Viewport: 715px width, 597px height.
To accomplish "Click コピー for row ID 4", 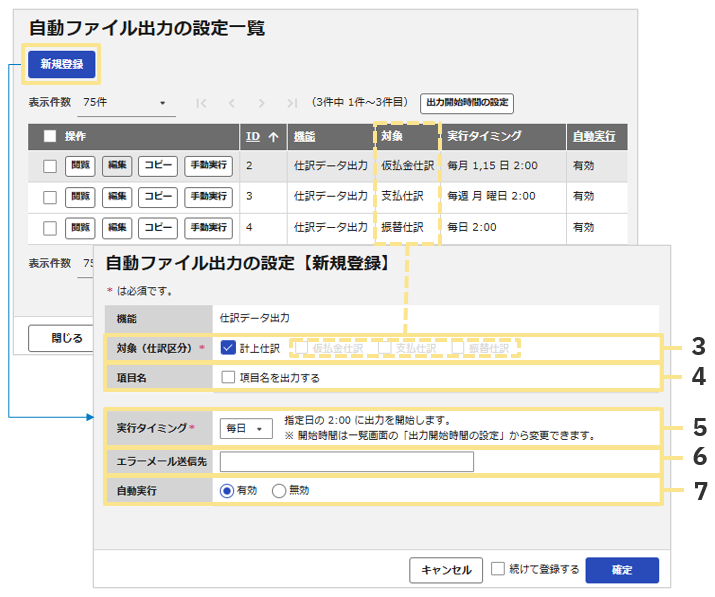I will (158, 228).
